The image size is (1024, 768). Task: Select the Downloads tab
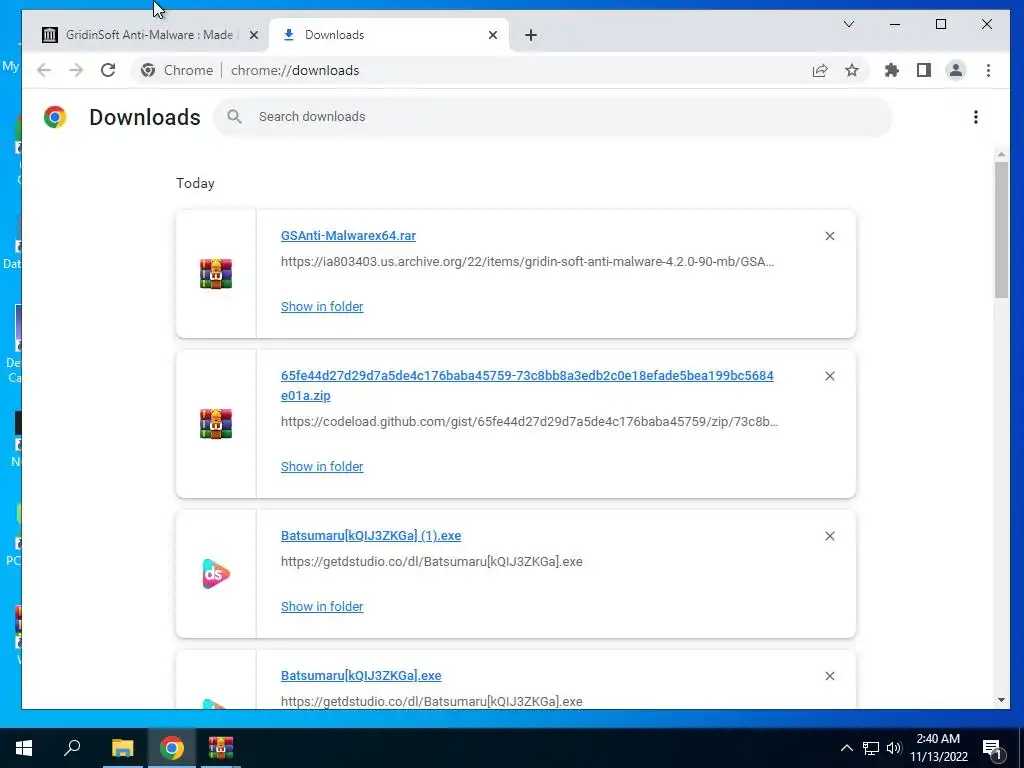[x=390, y=35]
